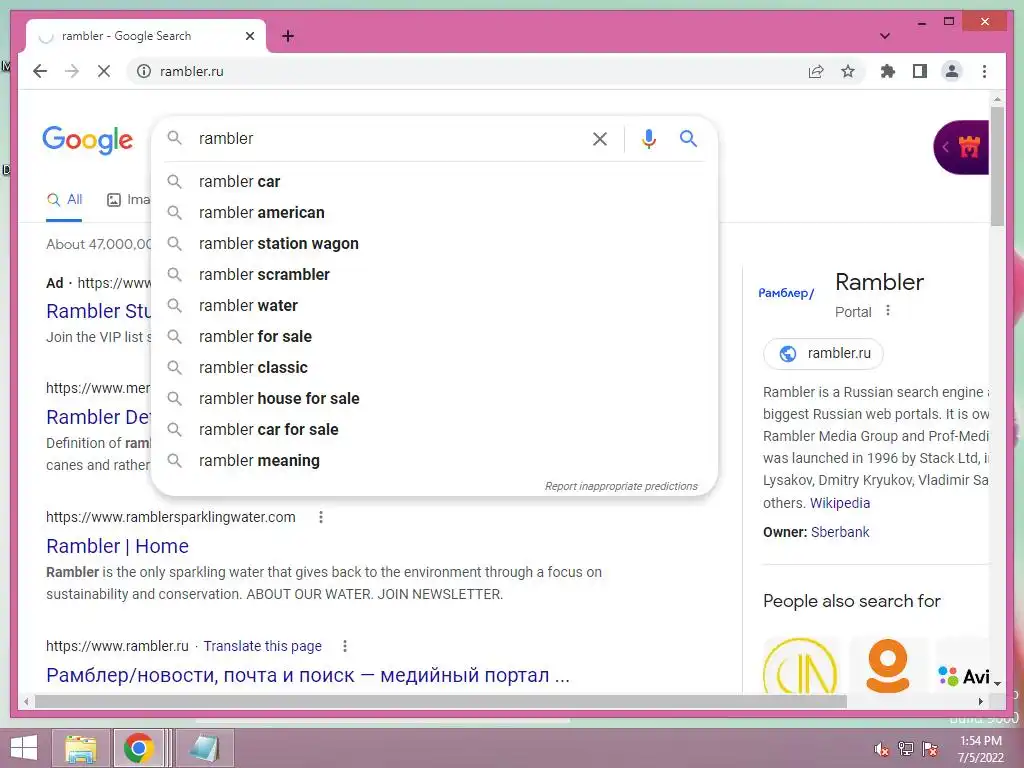Select suggestion rambler scrambler
This screenshot has height=768, width=1024.
point(434,274)
